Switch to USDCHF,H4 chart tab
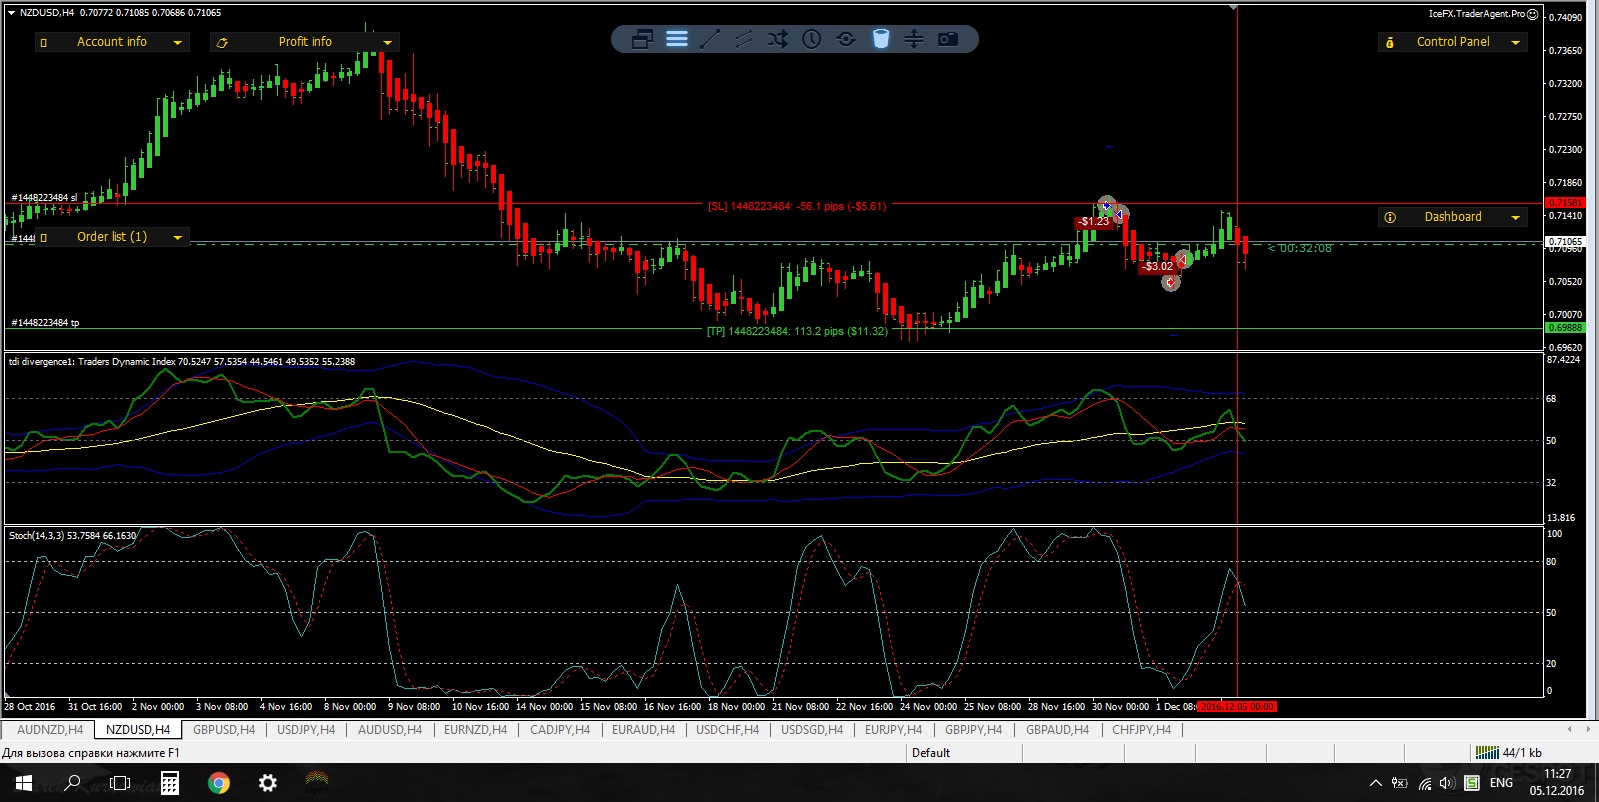This screenshot has height=802, width=1599. click(x=727, y=730)
